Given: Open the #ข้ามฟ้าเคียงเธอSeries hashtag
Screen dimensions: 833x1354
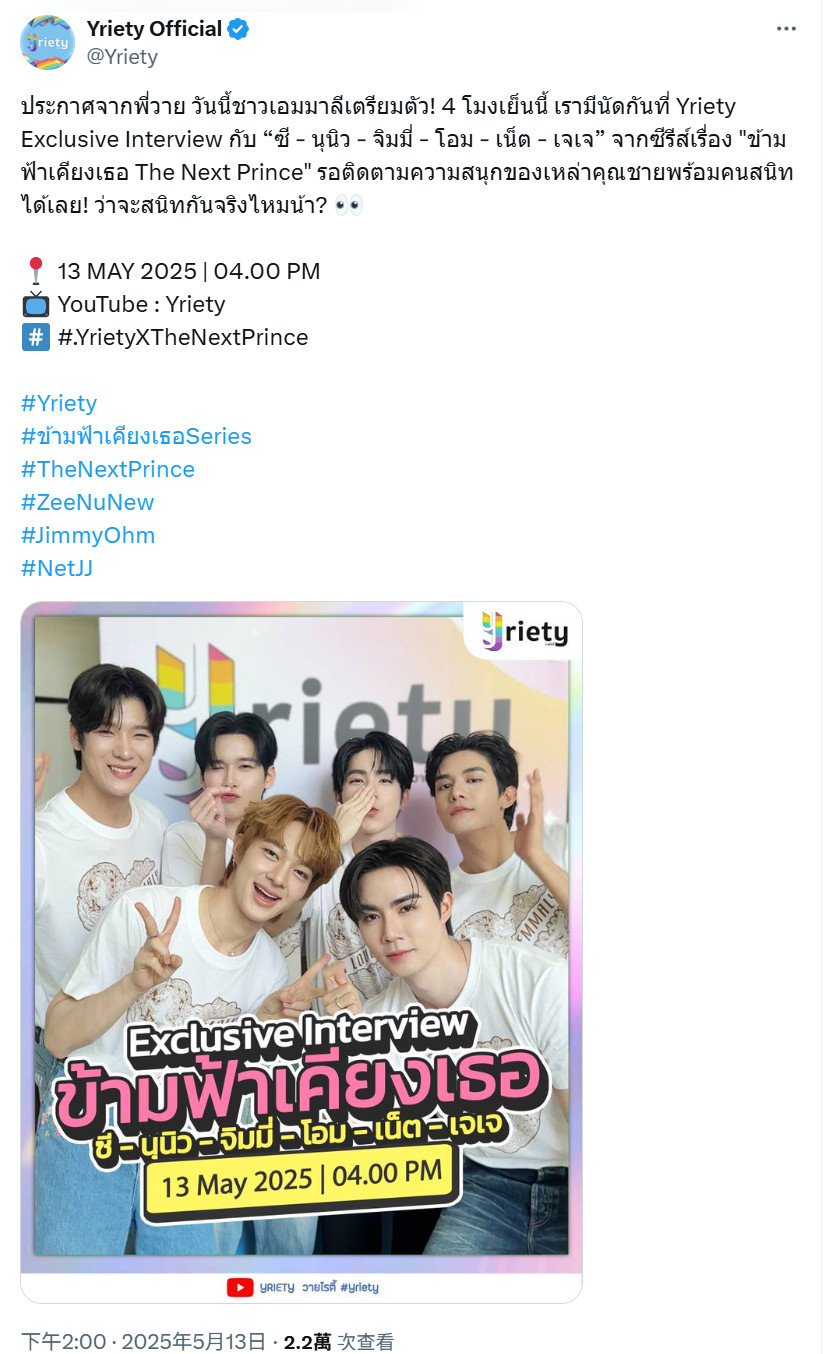Looking at the screenshot, I should [x=136, y=436].
